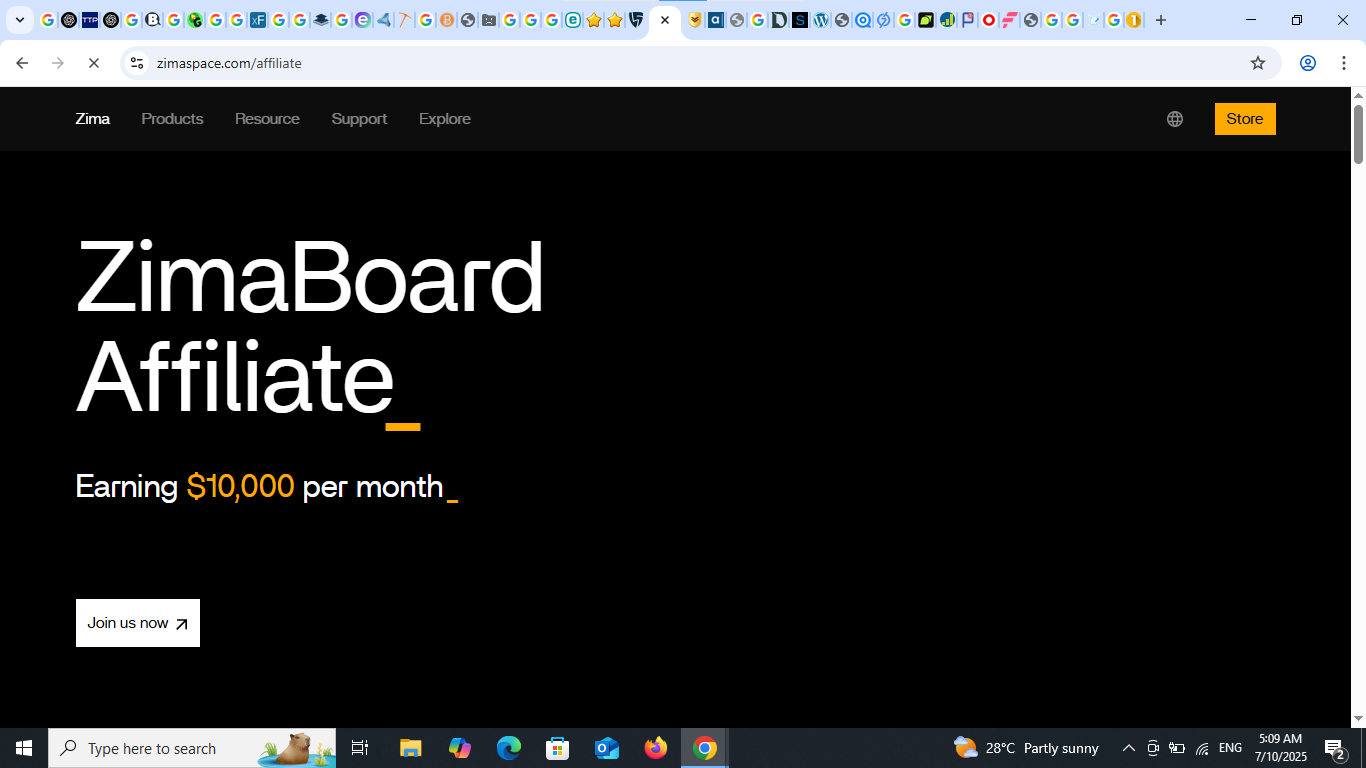
Task: Switch the ENG input language
Action: [1231, 748]
